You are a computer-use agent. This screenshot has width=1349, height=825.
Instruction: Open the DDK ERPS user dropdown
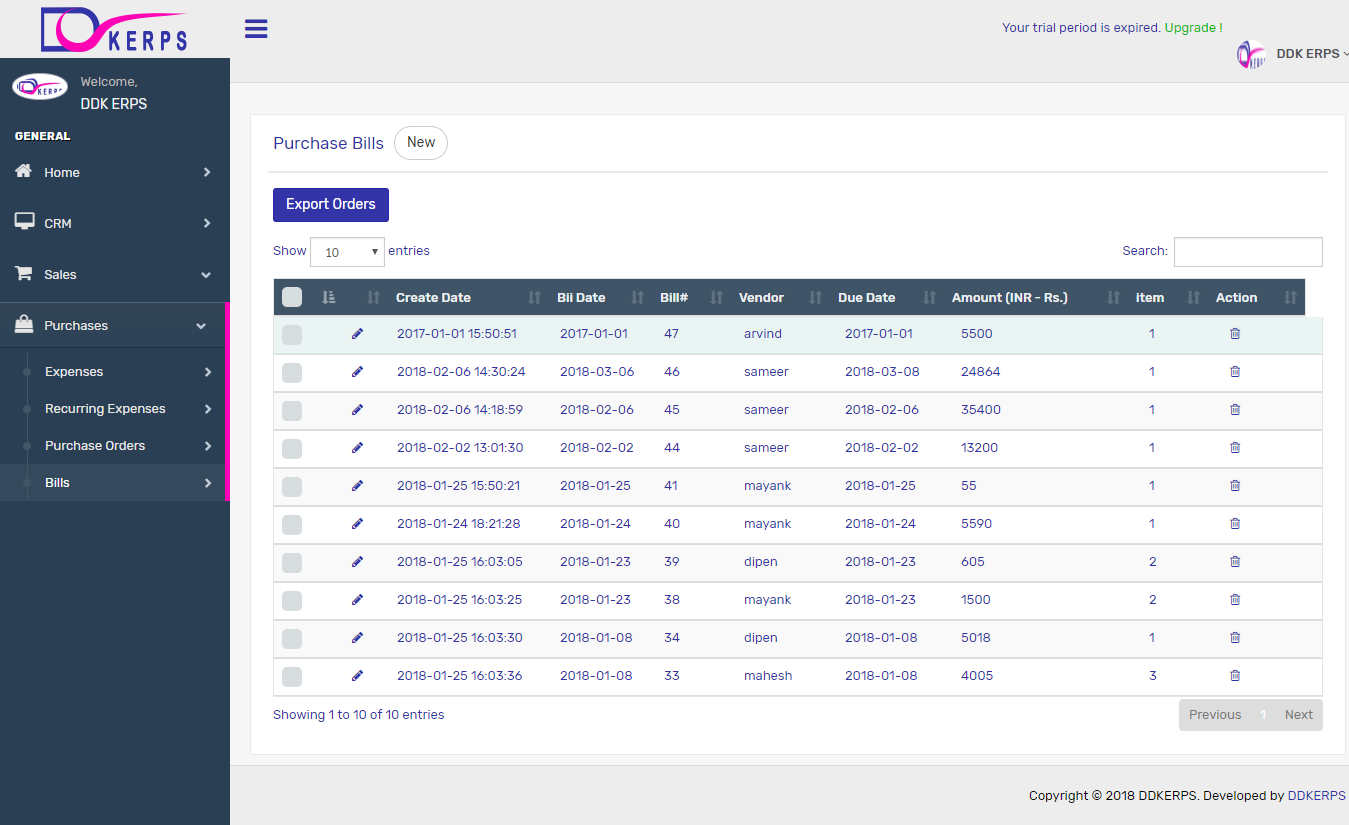[x=1311, y=54]
